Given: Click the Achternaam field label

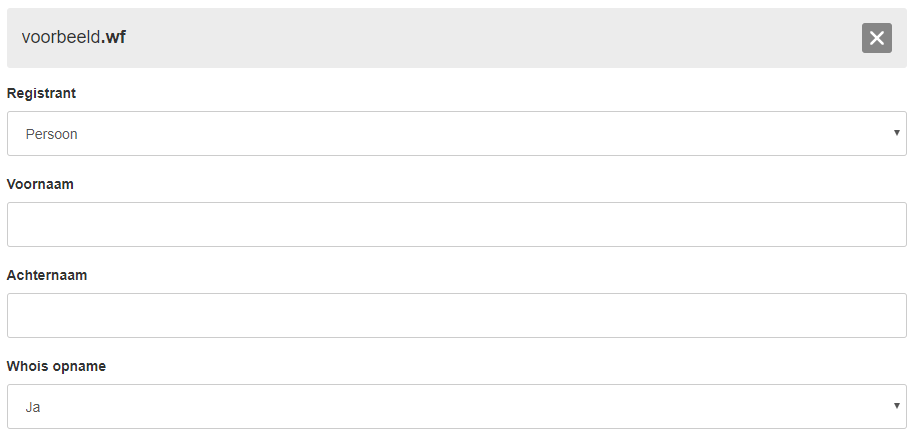Looking at the screenshot, I should pyautogui.click(x=47, y=275).
